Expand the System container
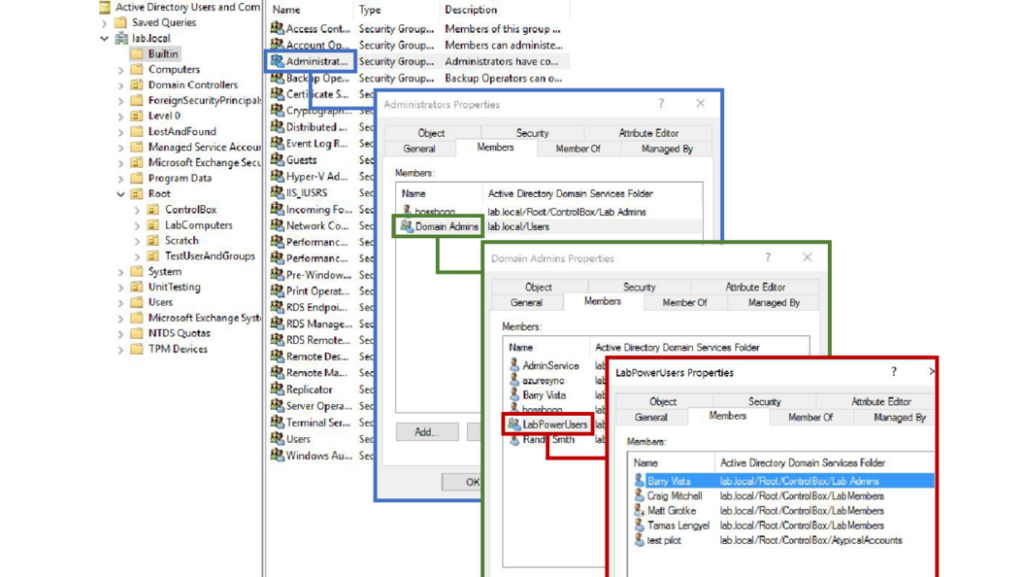Screen dimensions: 1024x577 [121, 272]
